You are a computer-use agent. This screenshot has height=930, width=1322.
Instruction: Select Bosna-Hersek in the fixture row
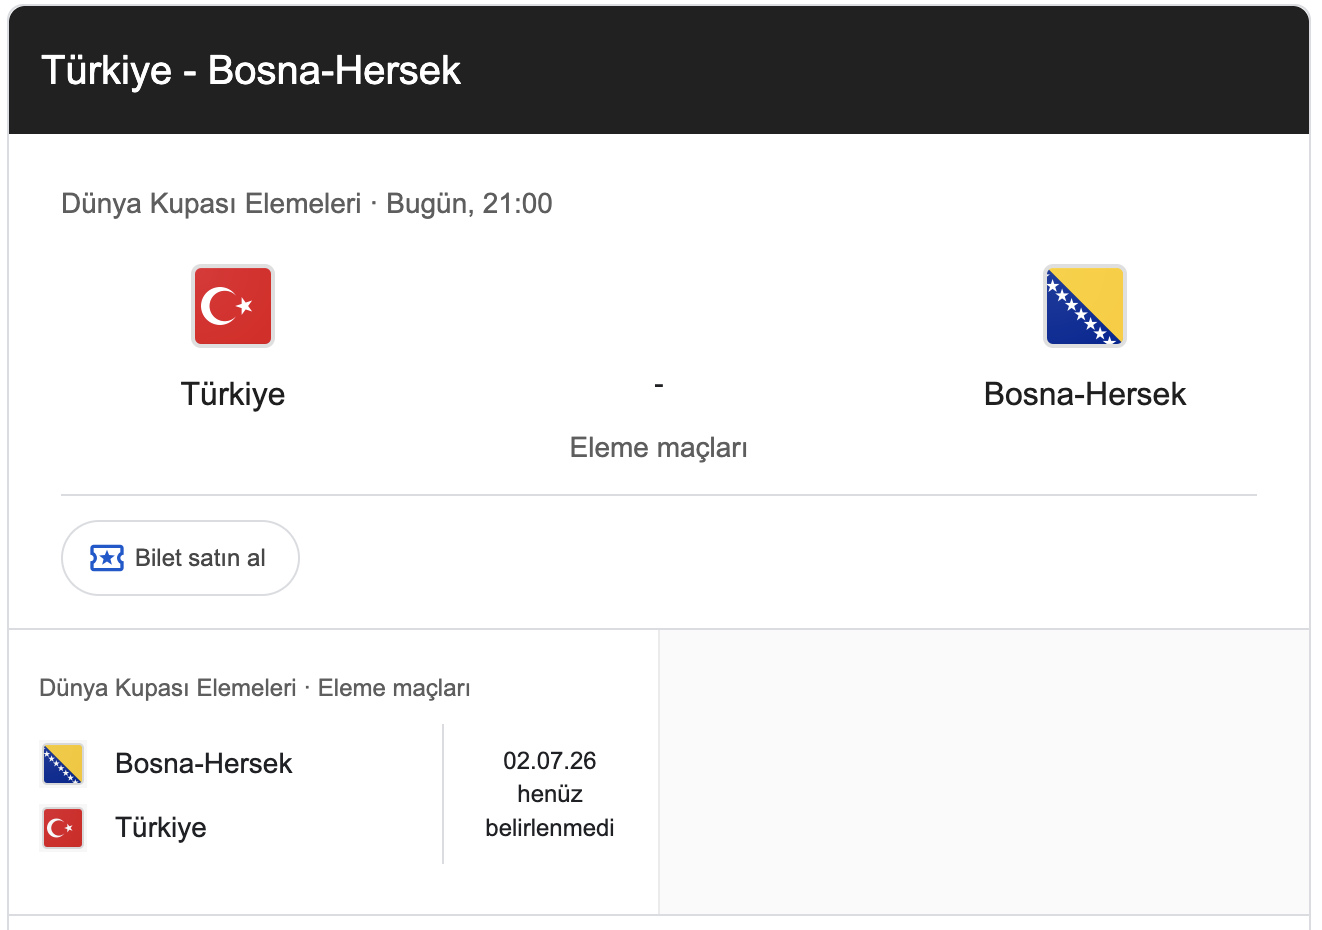pos(204,764)
